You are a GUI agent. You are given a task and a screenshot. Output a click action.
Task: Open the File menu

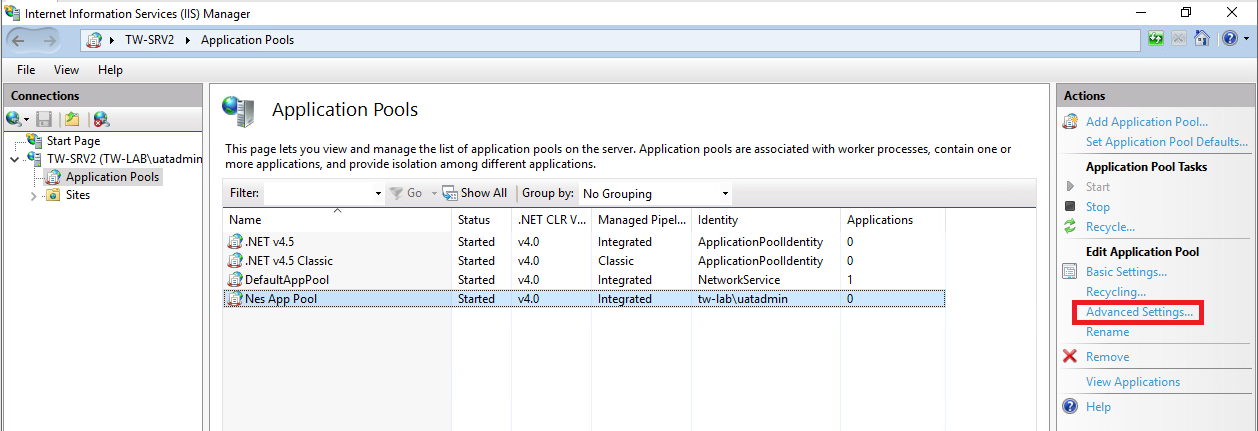tap(26, 70)
